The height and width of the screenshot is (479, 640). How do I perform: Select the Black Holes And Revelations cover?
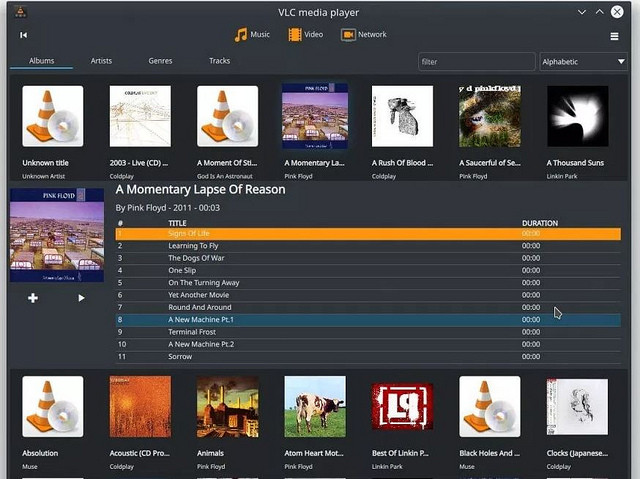point(489,406)
